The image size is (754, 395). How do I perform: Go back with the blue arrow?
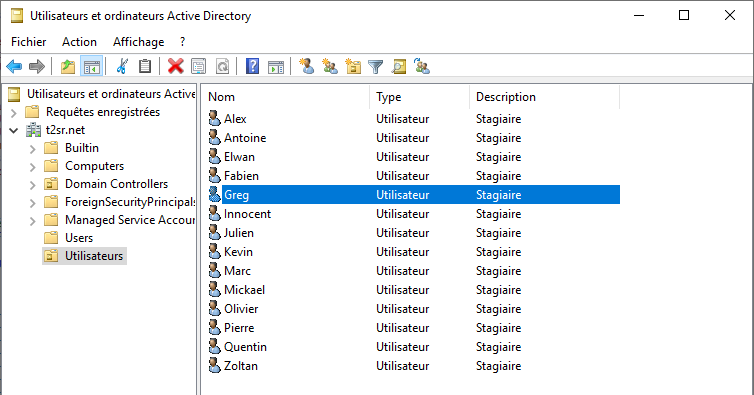14,66
